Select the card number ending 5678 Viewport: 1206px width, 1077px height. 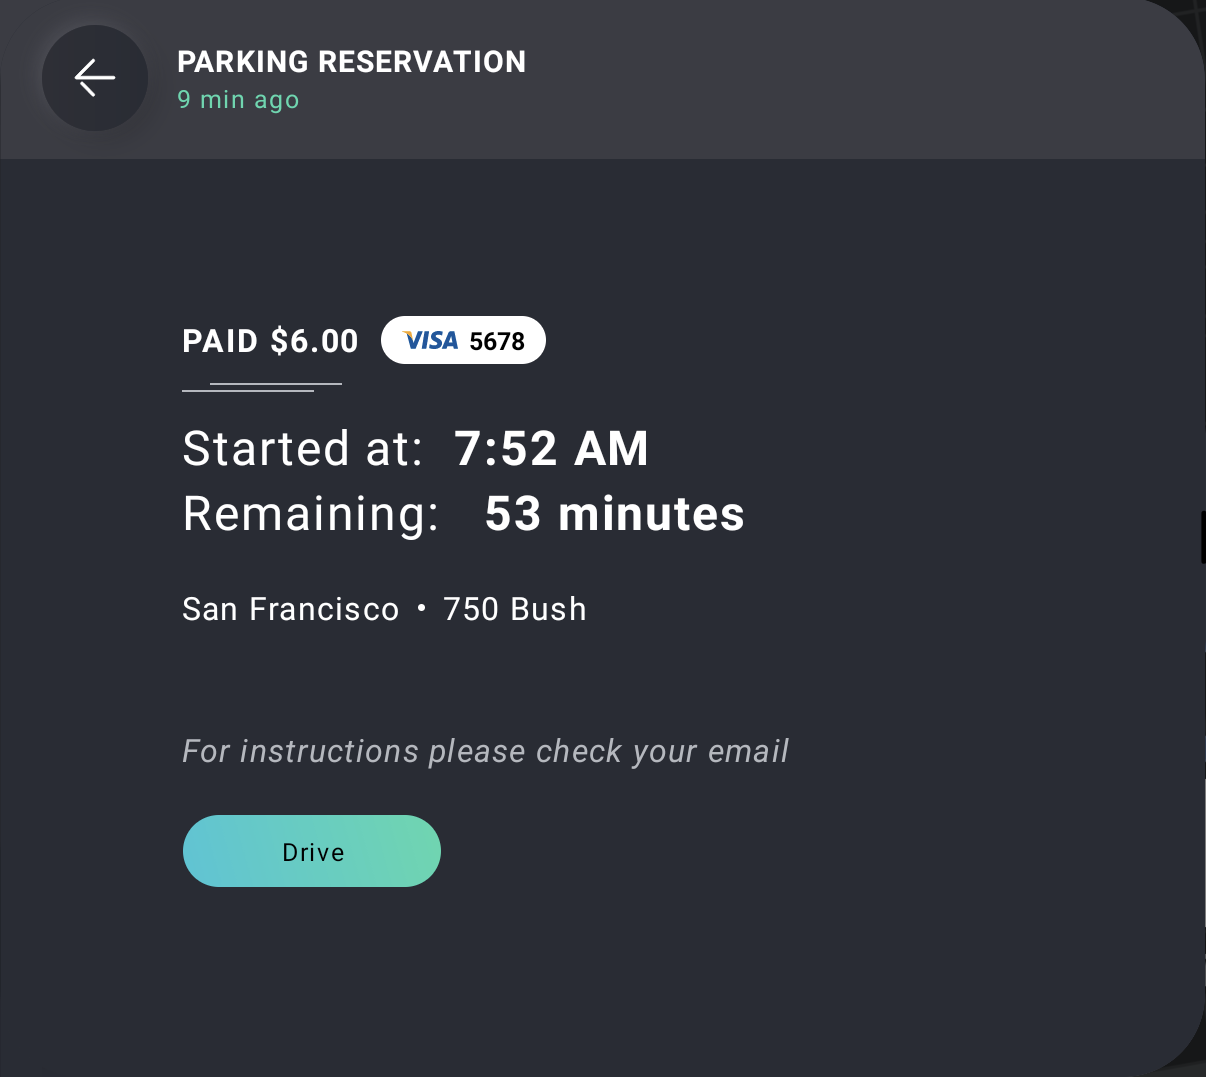(497, 342)
